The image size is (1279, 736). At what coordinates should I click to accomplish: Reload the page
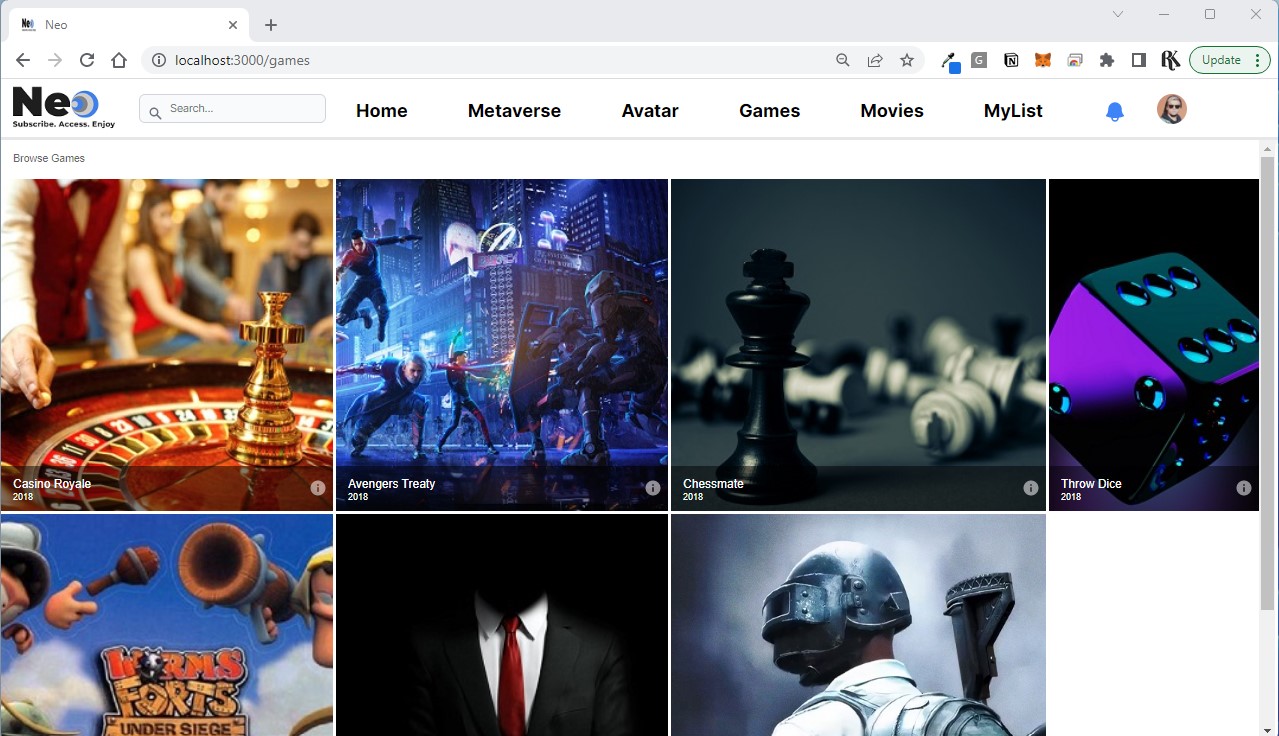[87, 60]
